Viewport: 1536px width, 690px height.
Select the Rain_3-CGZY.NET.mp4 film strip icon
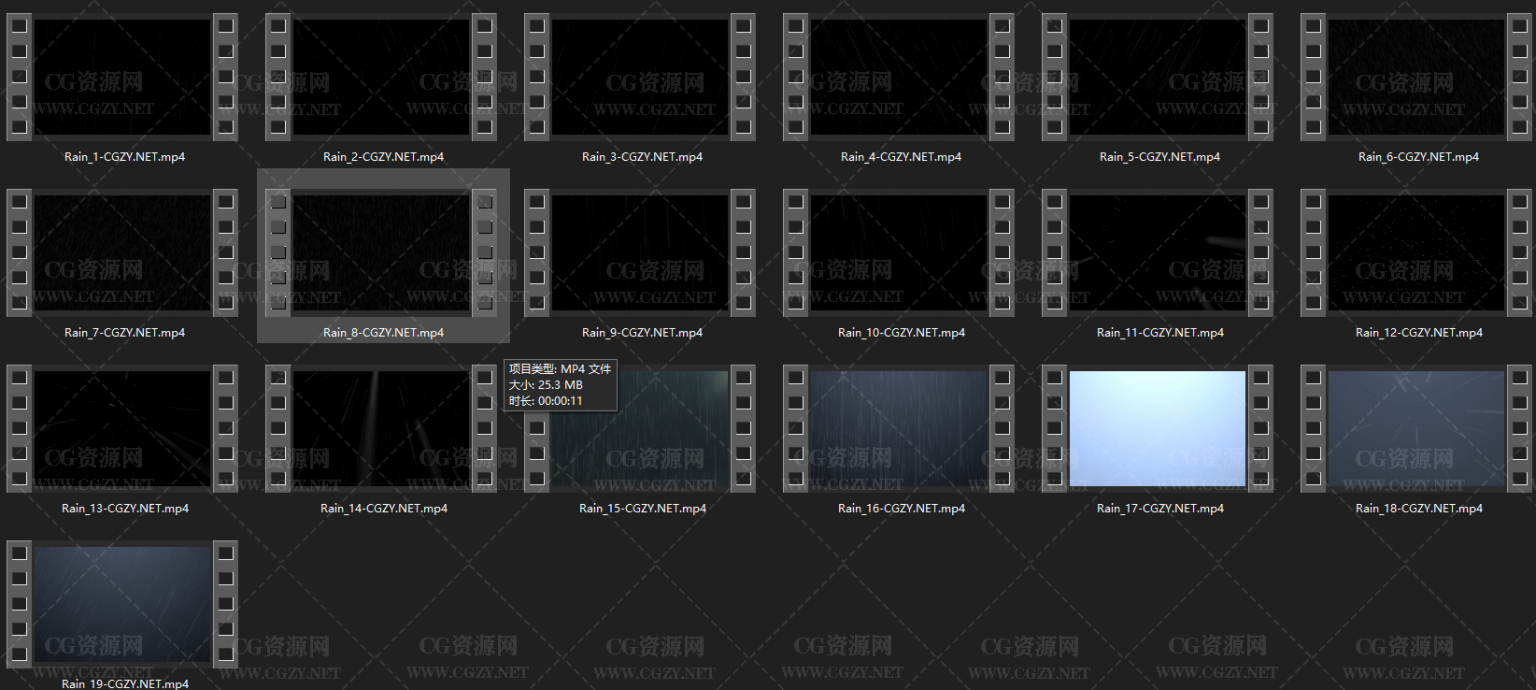[640, 77]
